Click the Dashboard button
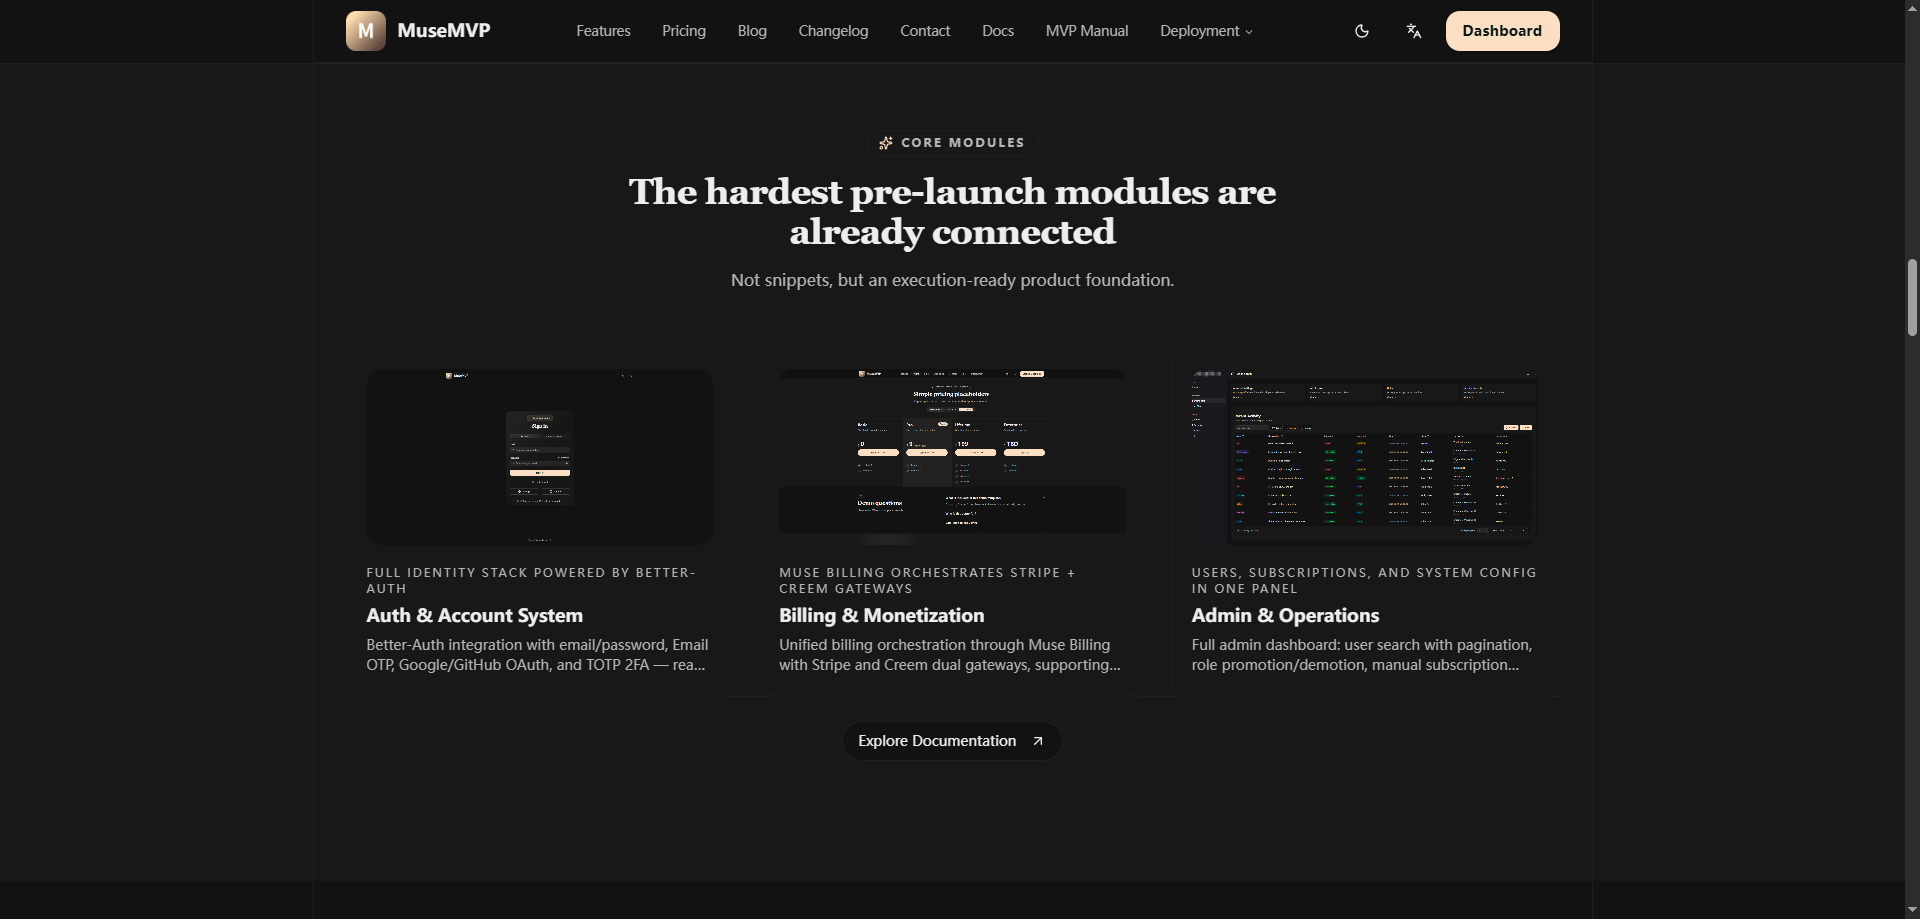 coord(1502,31)
